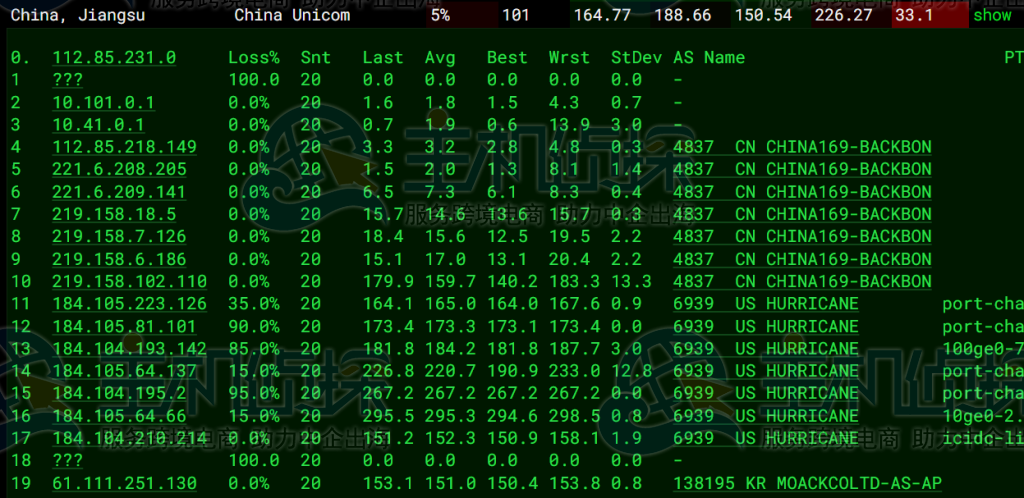Click the 35.0% loss value at hop 11
This screenshot has height=498, width=1024.
[x=254, y=304]
